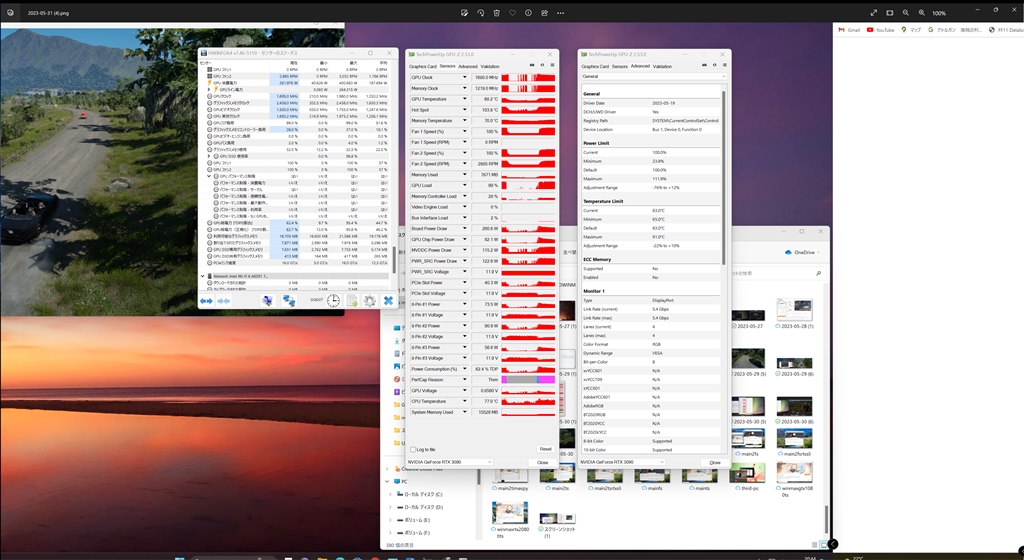This screenshot has width=1024, height=560.
Task: Expand the ローカル ディスク (C:) tree item
Action: tap(392, 494)
